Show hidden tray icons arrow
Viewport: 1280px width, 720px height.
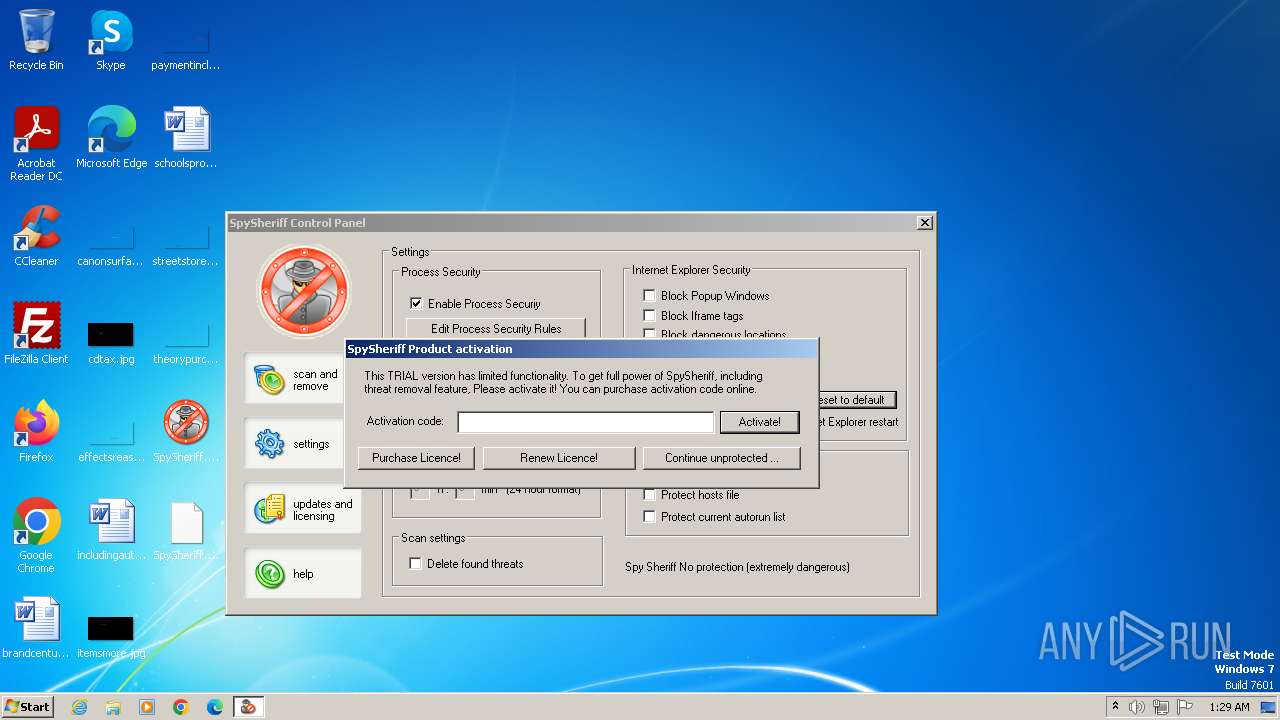click(x=1115, y=707)
